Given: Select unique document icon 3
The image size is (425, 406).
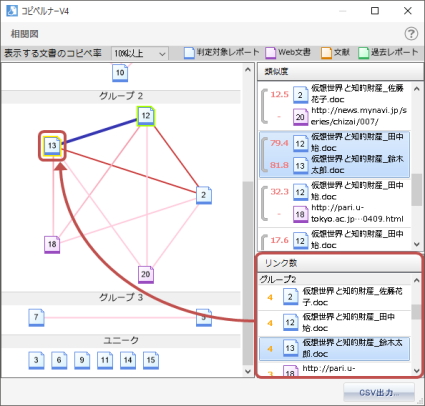Looking at the screenshot, I should pos(36,360).
